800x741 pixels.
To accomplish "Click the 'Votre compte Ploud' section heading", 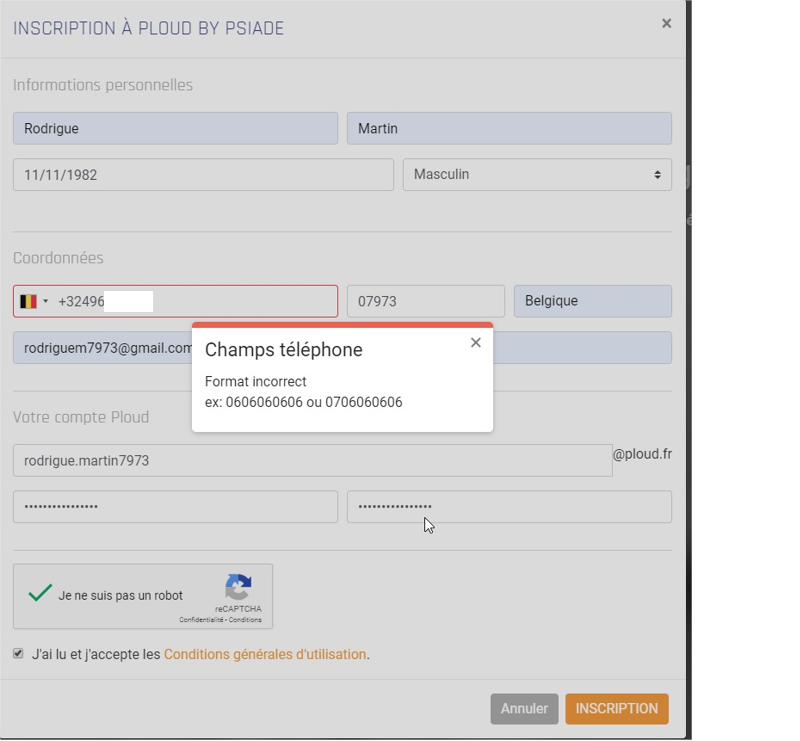I will point(81,417).
